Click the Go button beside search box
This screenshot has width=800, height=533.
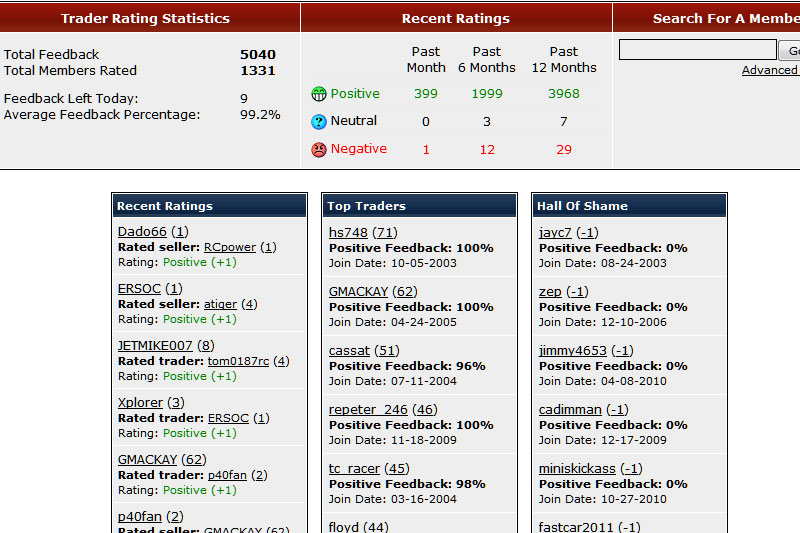click(x=791, y=50)
